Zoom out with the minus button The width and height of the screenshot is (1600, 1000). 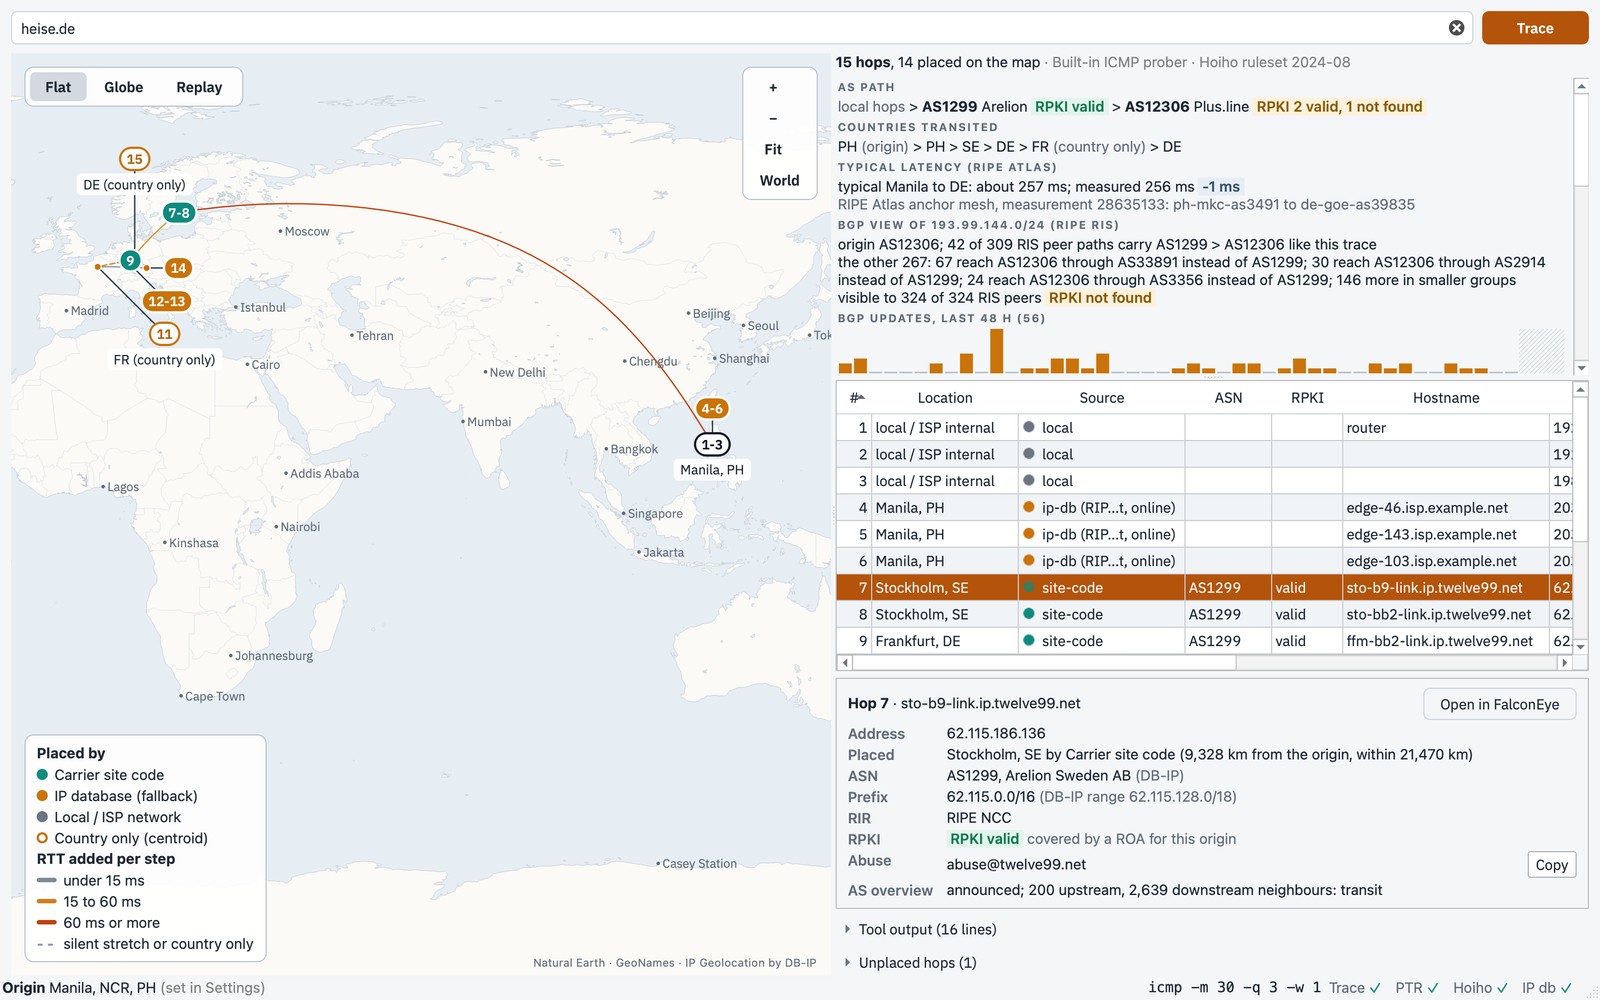coord(773,118)
